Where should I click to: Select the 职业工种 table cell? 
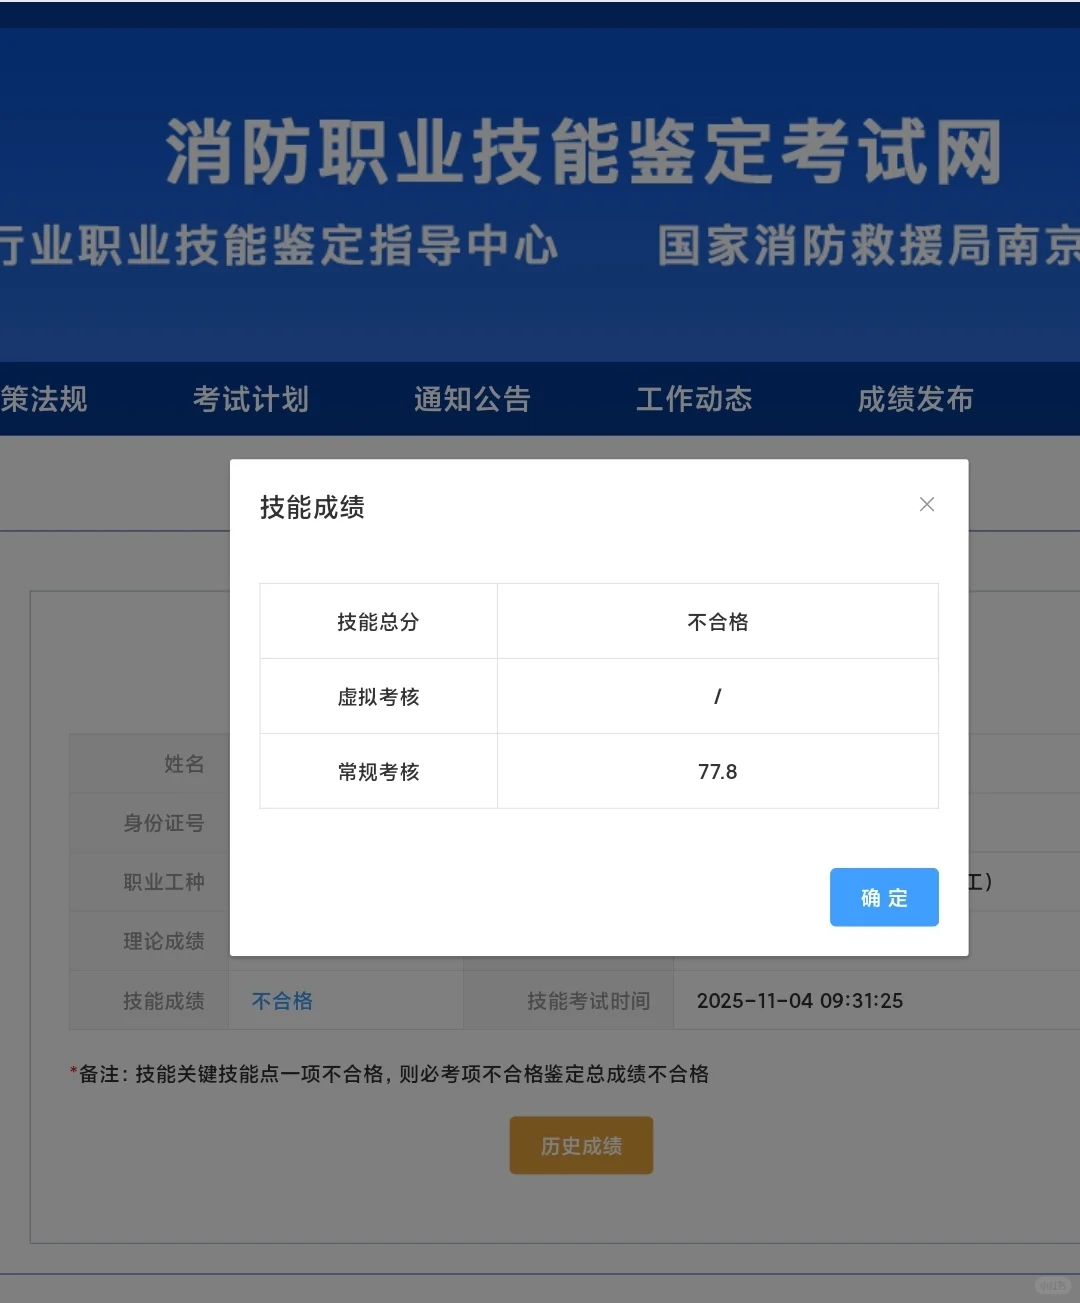tap(163, 882)
